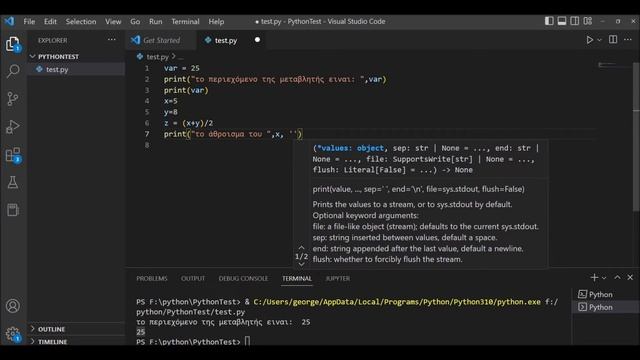The height and width of the screenshot is (360, 640).
Task: Click the python.exe path in terminal
Action: click(x=397, y=302)
